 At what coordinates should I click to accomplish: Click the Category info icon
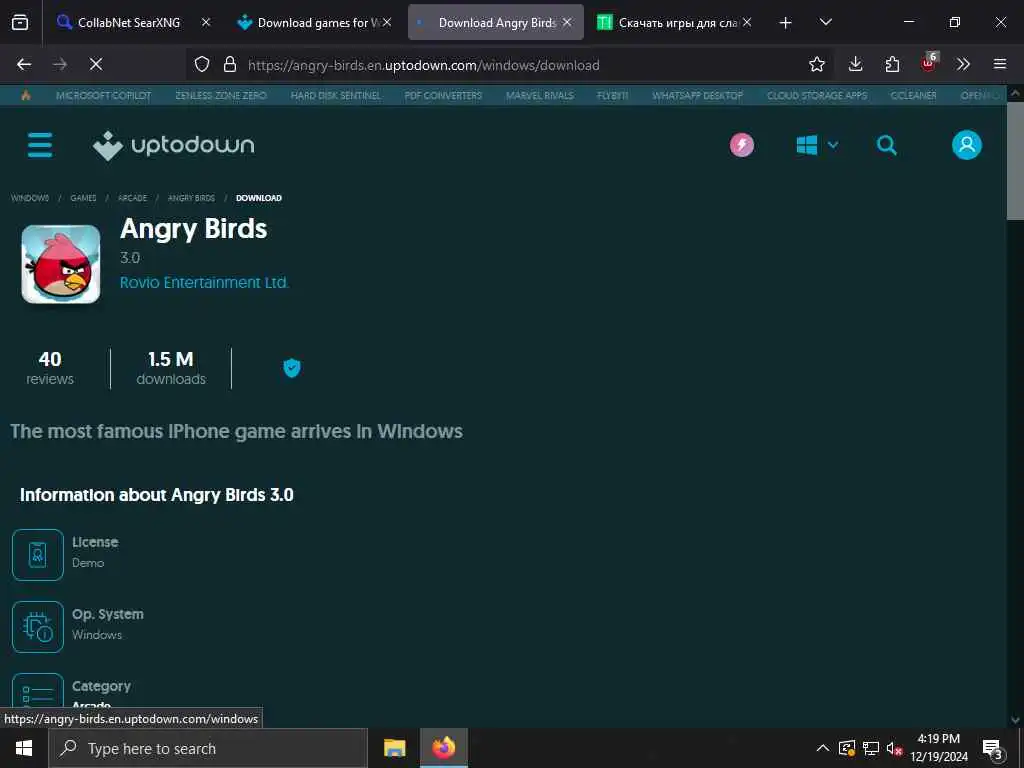point(38,692)
